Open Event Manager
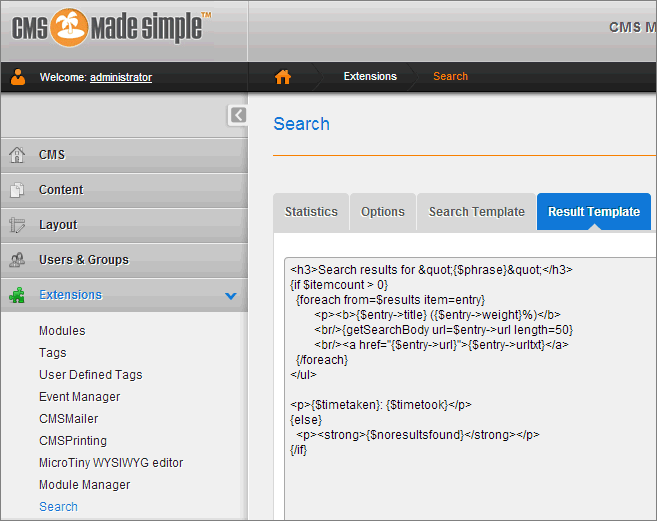657x521 pixels. click(x=80, y=397)
